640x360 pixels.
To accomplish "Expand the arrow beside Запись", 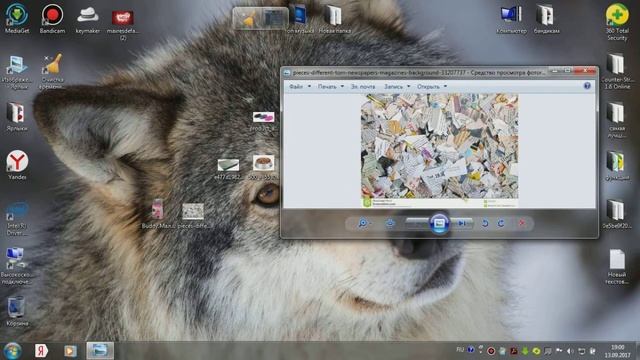I will 408,87.
